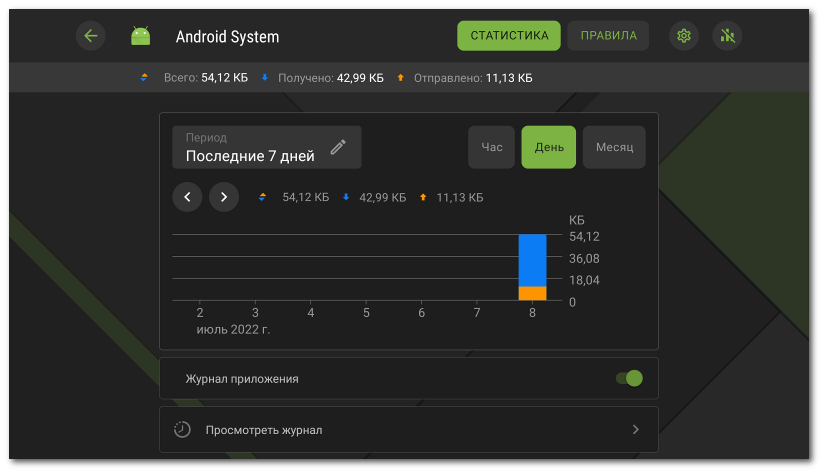This screenshot has height=474, width=824.
Task: Switch to the Правила tab
Action: (608, 36)
